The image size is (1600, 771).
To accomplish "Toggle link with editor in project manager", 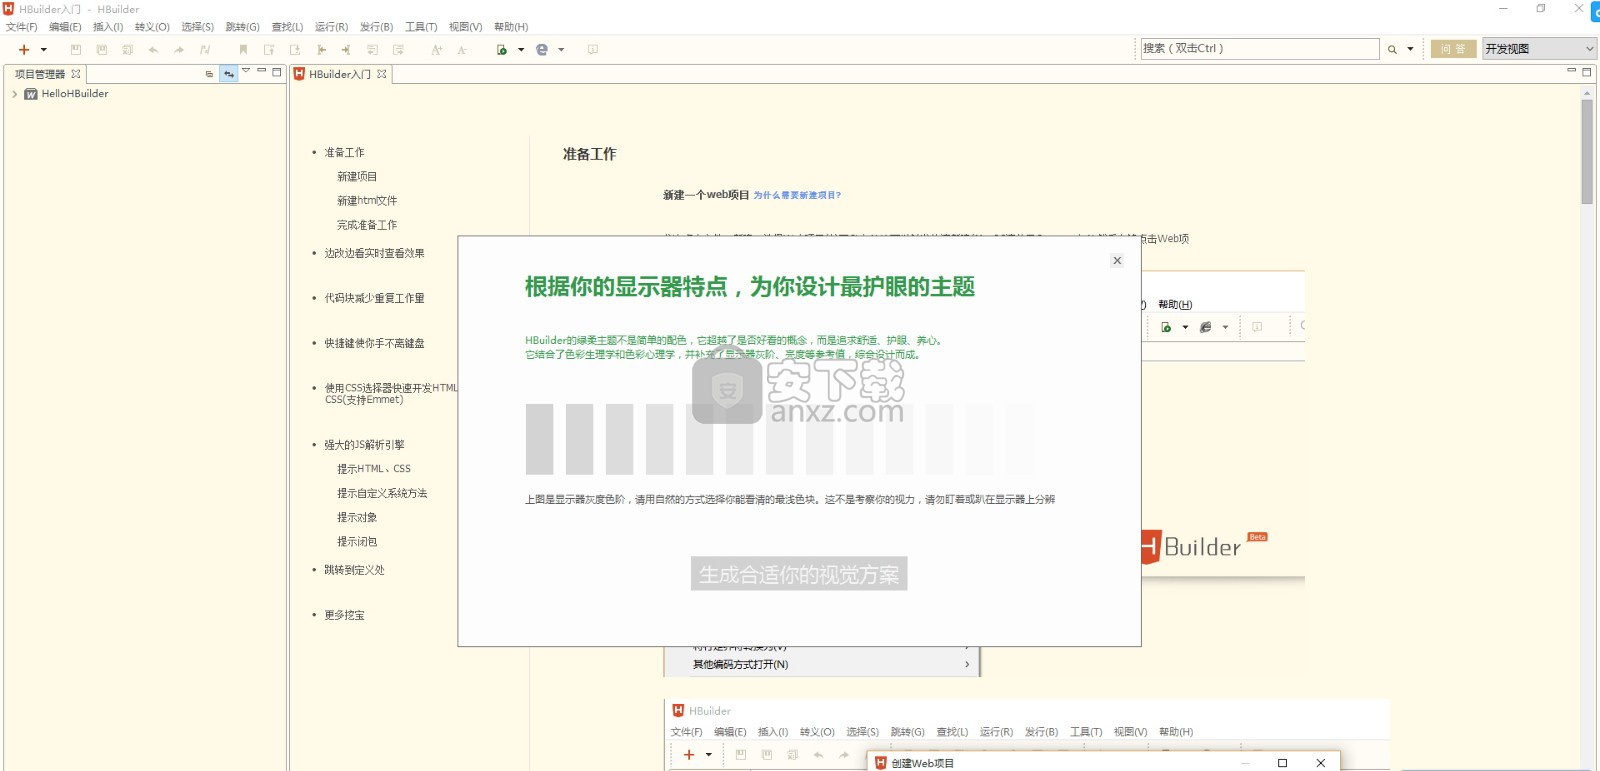I will 229,74.
